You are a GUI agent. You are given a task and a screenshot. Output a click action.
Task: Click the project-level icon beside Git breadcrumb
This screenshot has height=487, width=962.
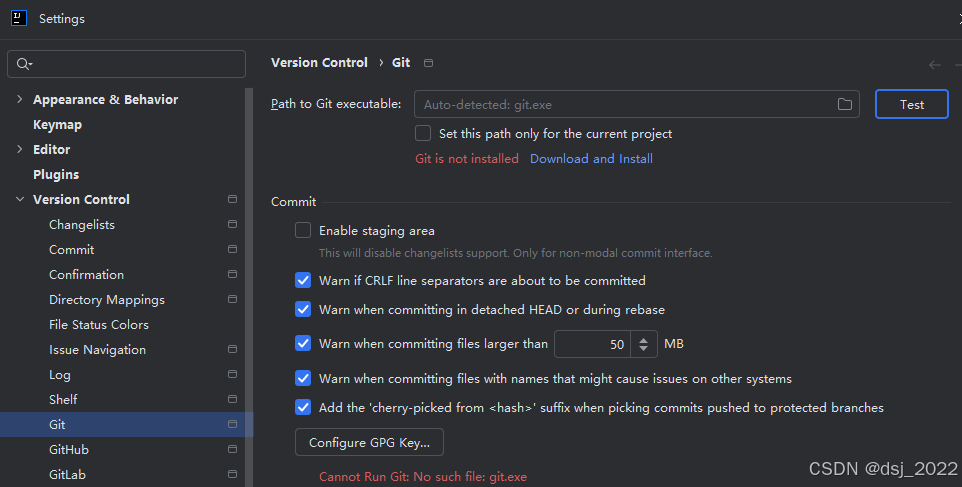point(429,63)
